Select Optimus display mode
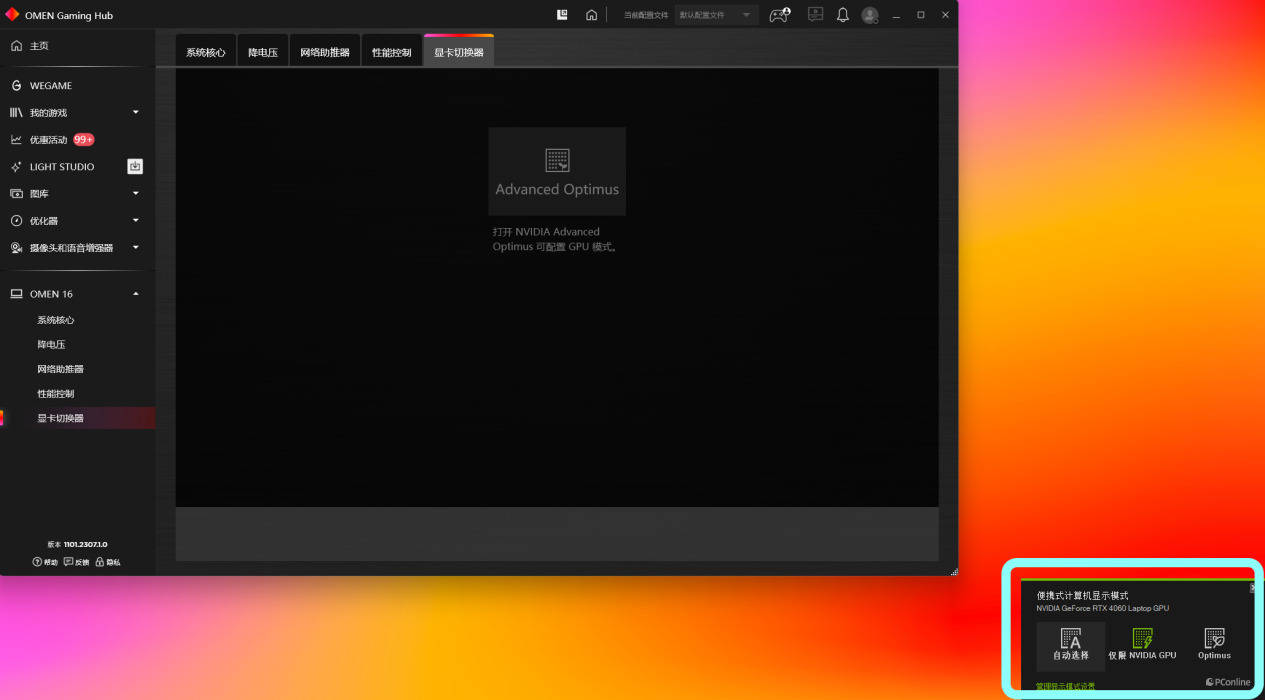The height and width of the screenshot is (700, 1265). point(1214,645)
